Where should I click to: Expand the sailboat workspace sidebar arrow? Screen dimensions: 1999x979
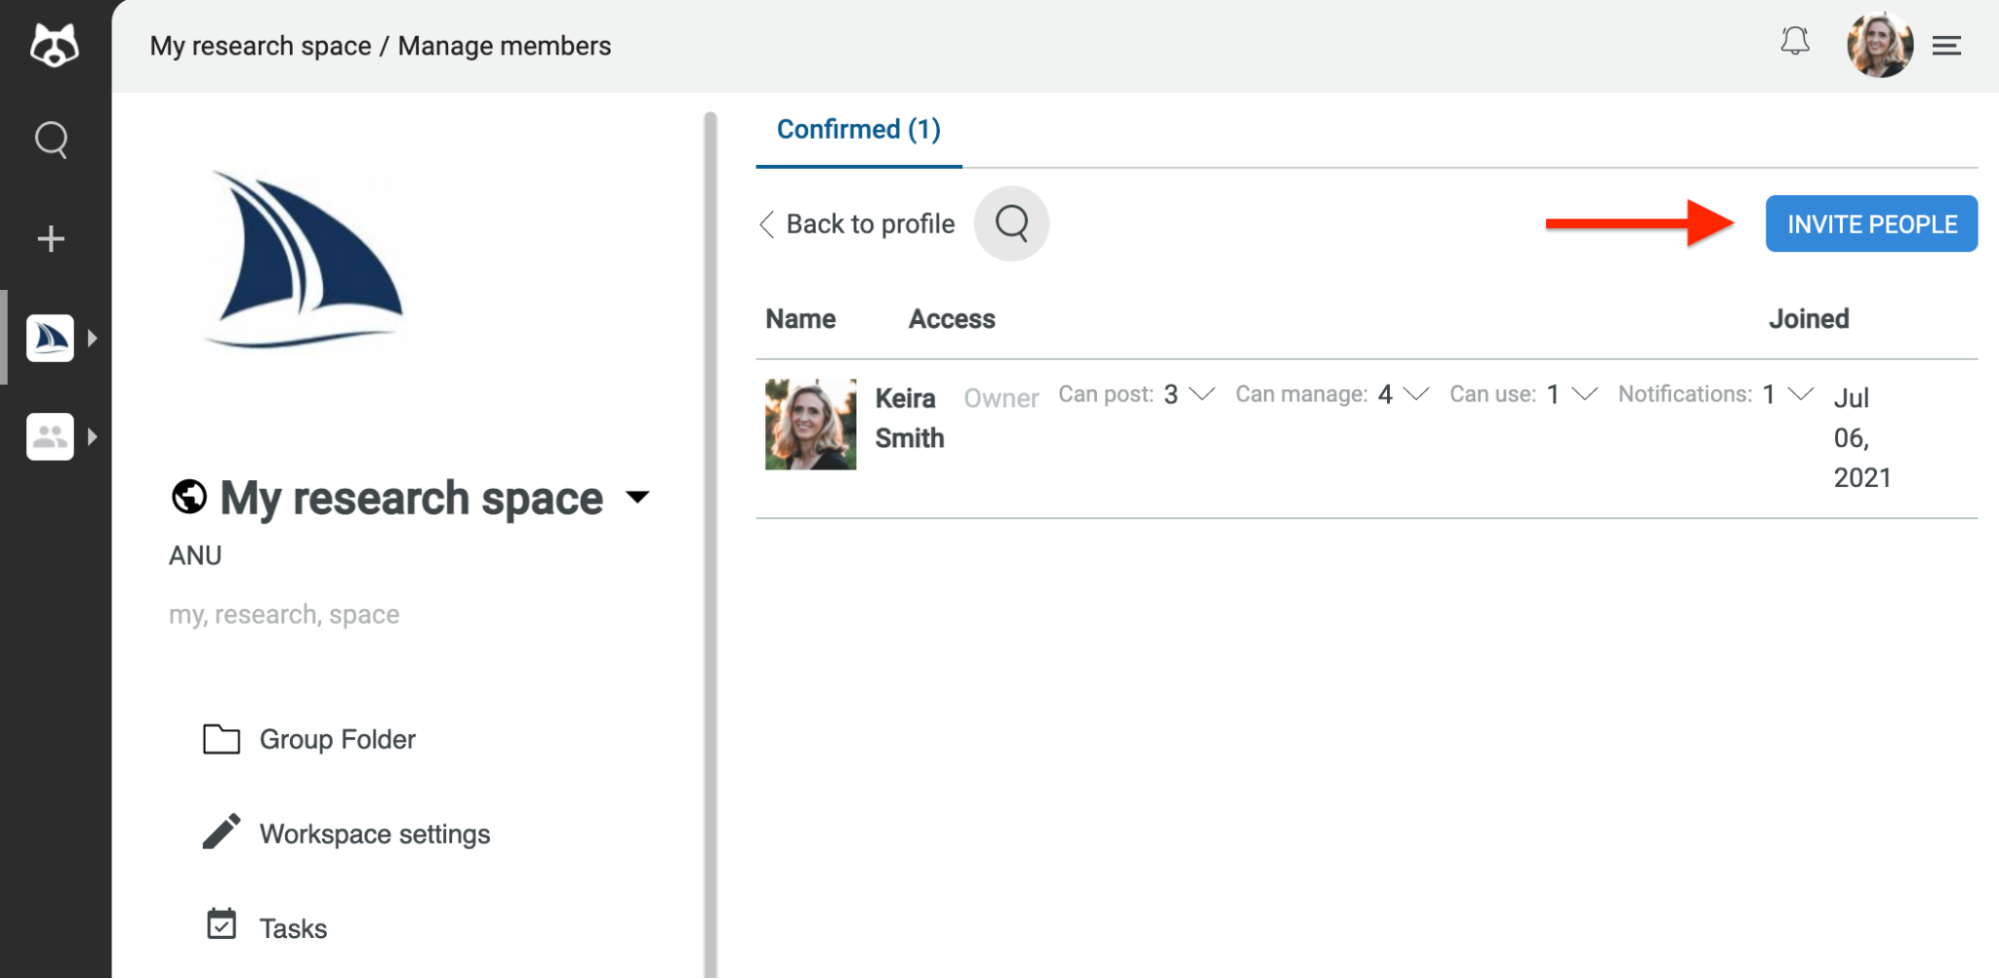92,338
